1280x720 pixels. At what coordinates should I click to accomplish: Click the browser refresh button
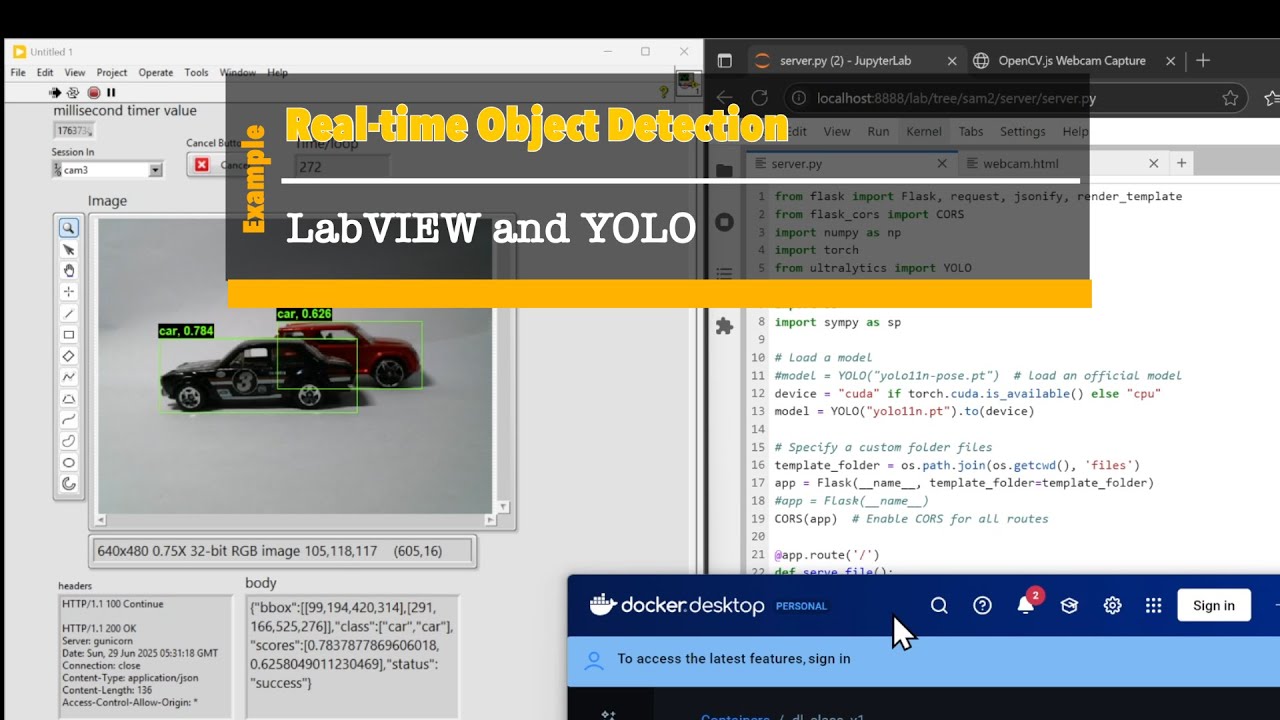[759, 98]
